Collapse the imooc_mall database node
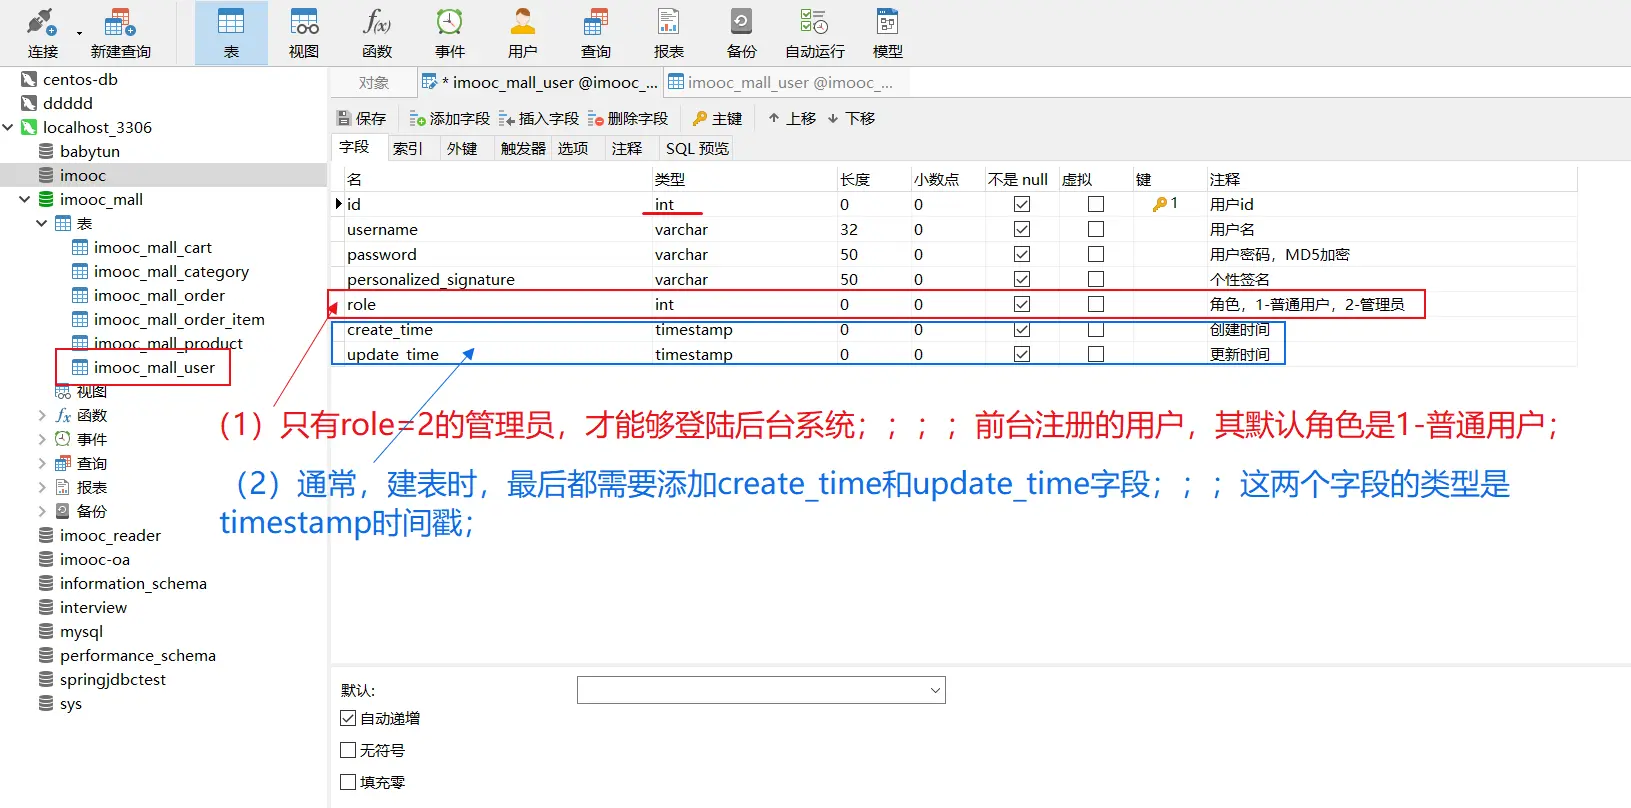Screen dimensions: 1631x808 pos(25,199)
